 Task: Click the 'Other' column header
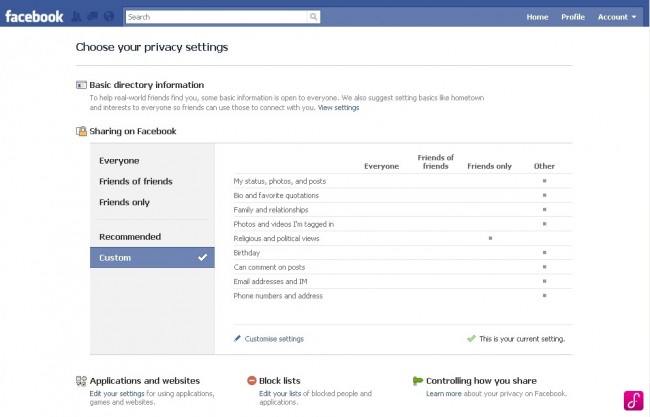[x=544, y=166]
